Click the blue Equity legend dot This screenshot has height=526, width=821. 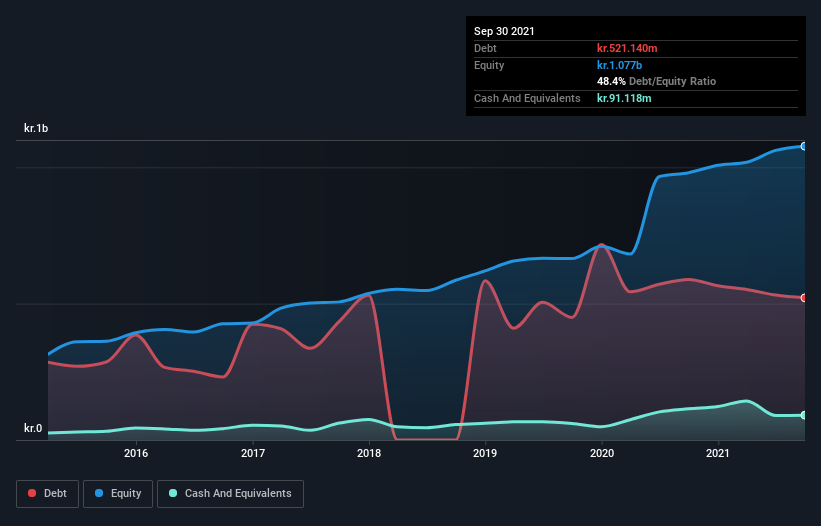99,493
